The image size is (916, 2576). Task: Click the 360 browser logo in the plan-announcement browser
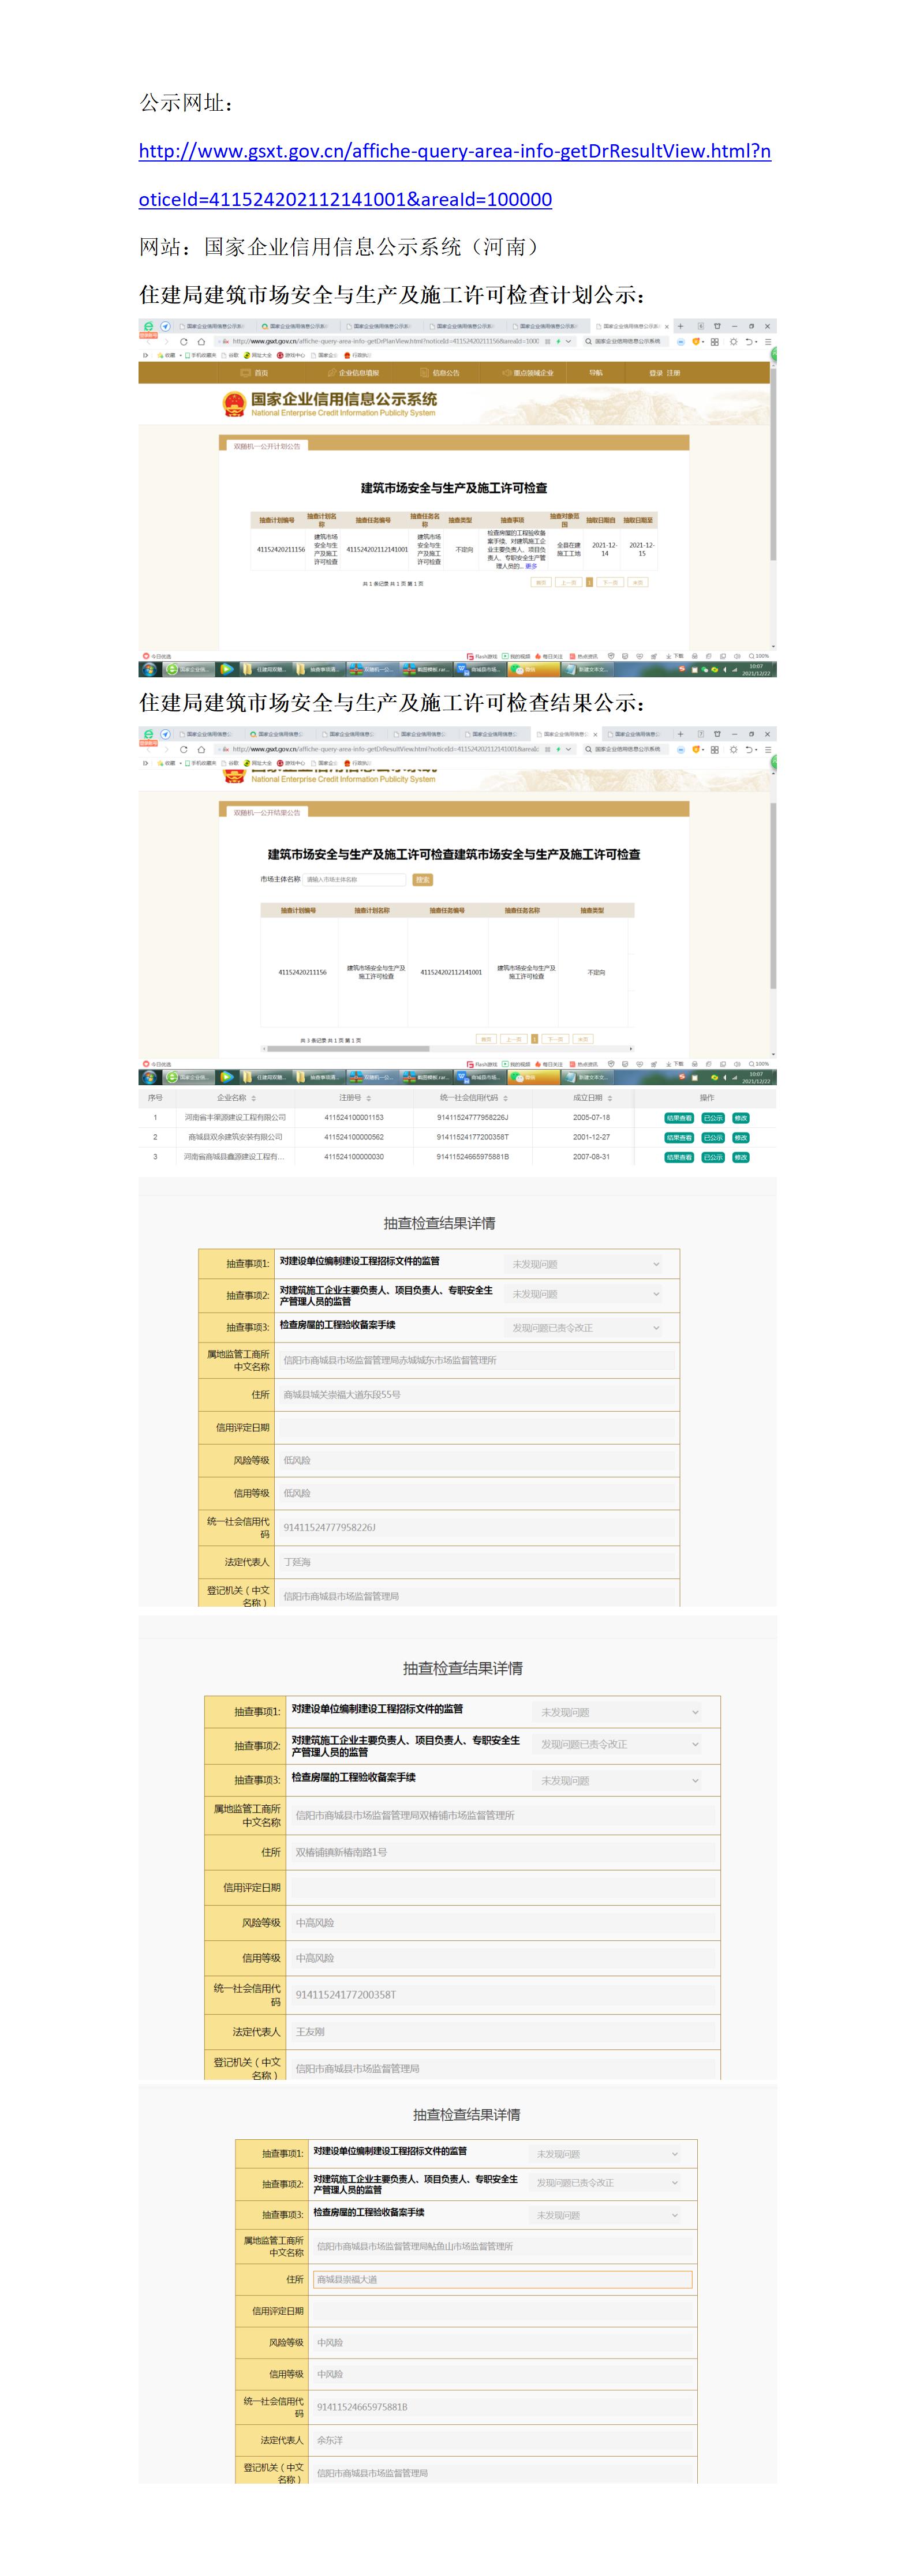coord(148,326)
